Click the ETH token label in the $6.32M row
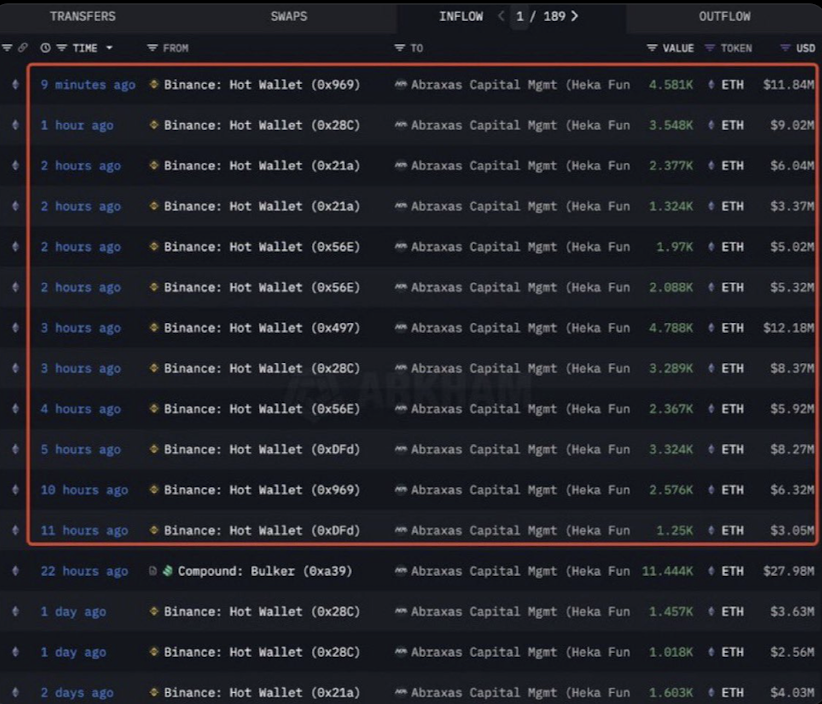Image resolution: width=822 pixels, height=704 pixels. coord(732,490)
